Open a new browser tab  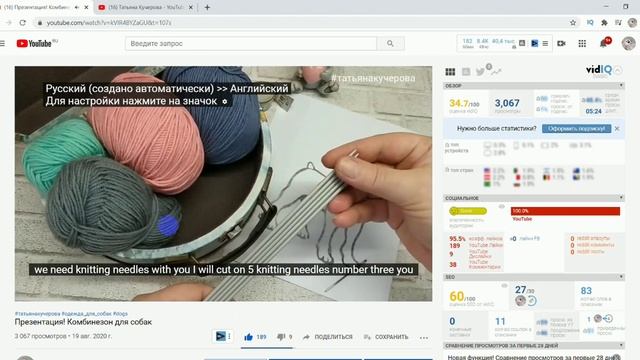coord(207,7)
